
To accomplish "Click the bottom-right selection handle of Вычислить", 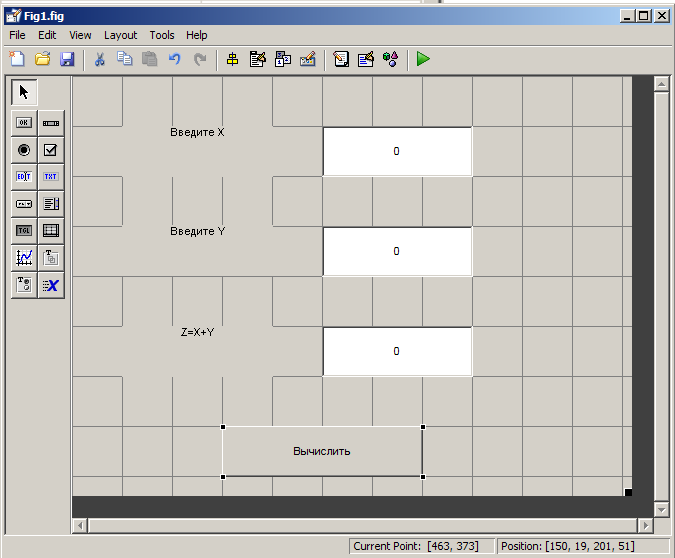I will click(x=423, y=477).
